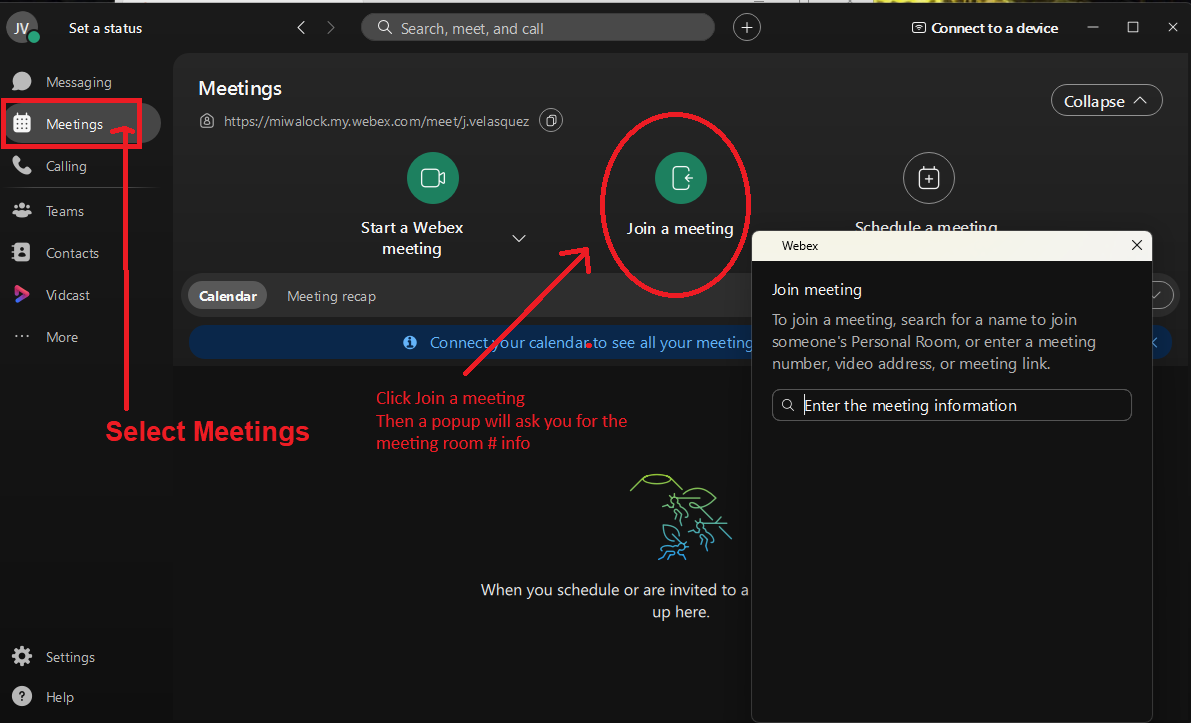The image size is (1191, 723).
Task: Click the plus icon beside search bar
Action: (x=746, y=28)
